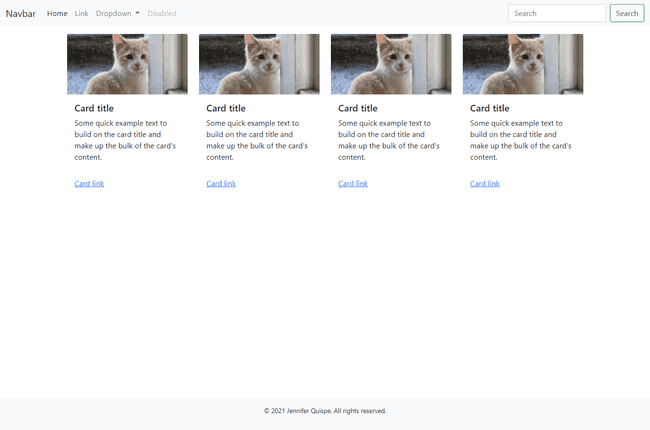650x430 pixels.
Task: Click the third card's Card title heading
Action: [358, 108]
